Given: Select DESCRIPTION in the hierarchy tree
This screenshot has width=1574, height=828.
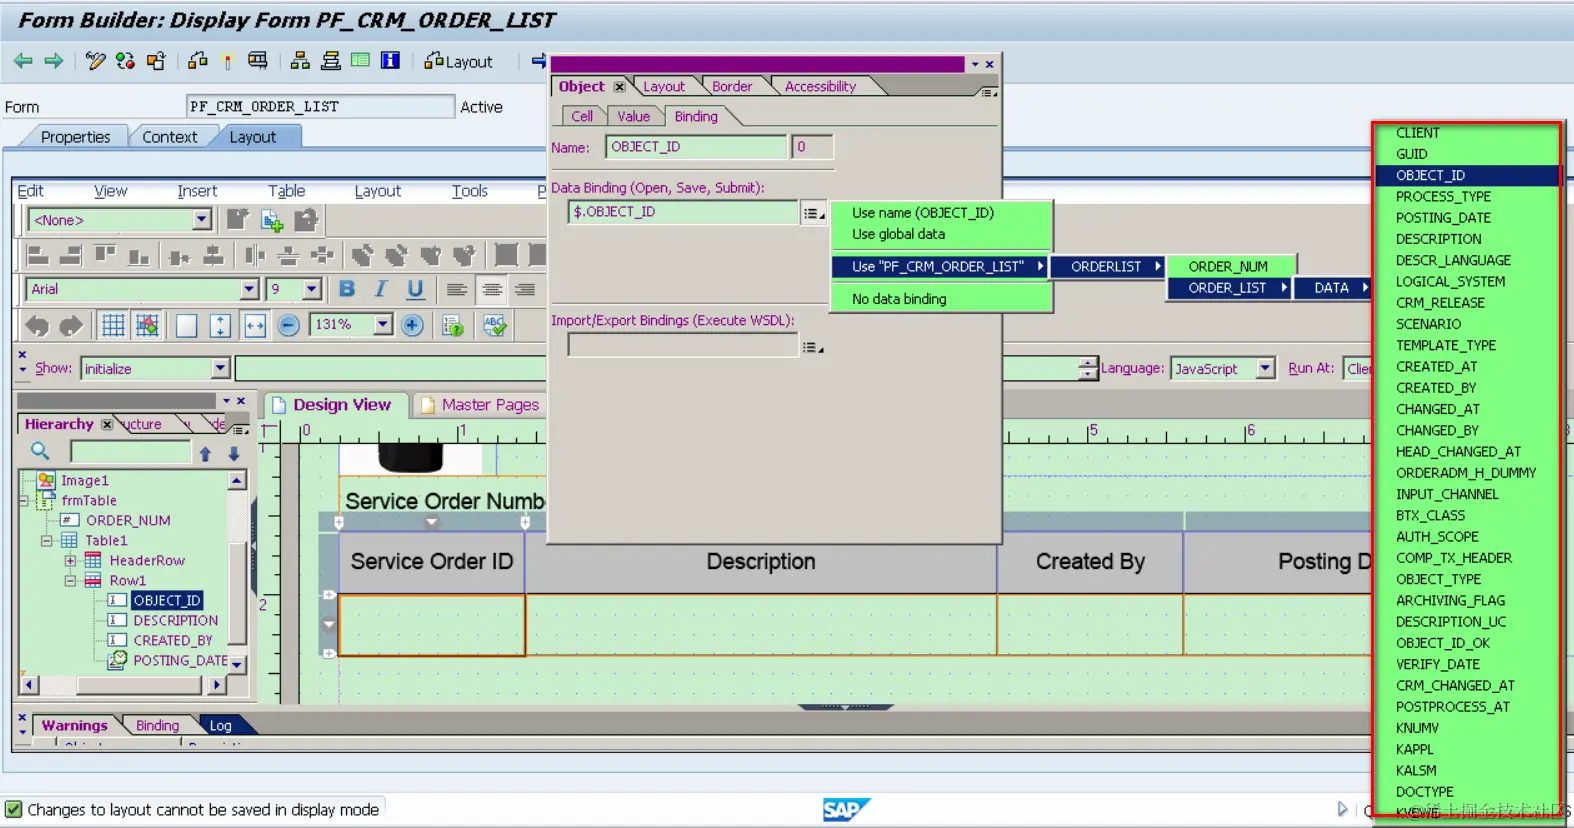Looking at the screenshot, I should pos(176,621).
